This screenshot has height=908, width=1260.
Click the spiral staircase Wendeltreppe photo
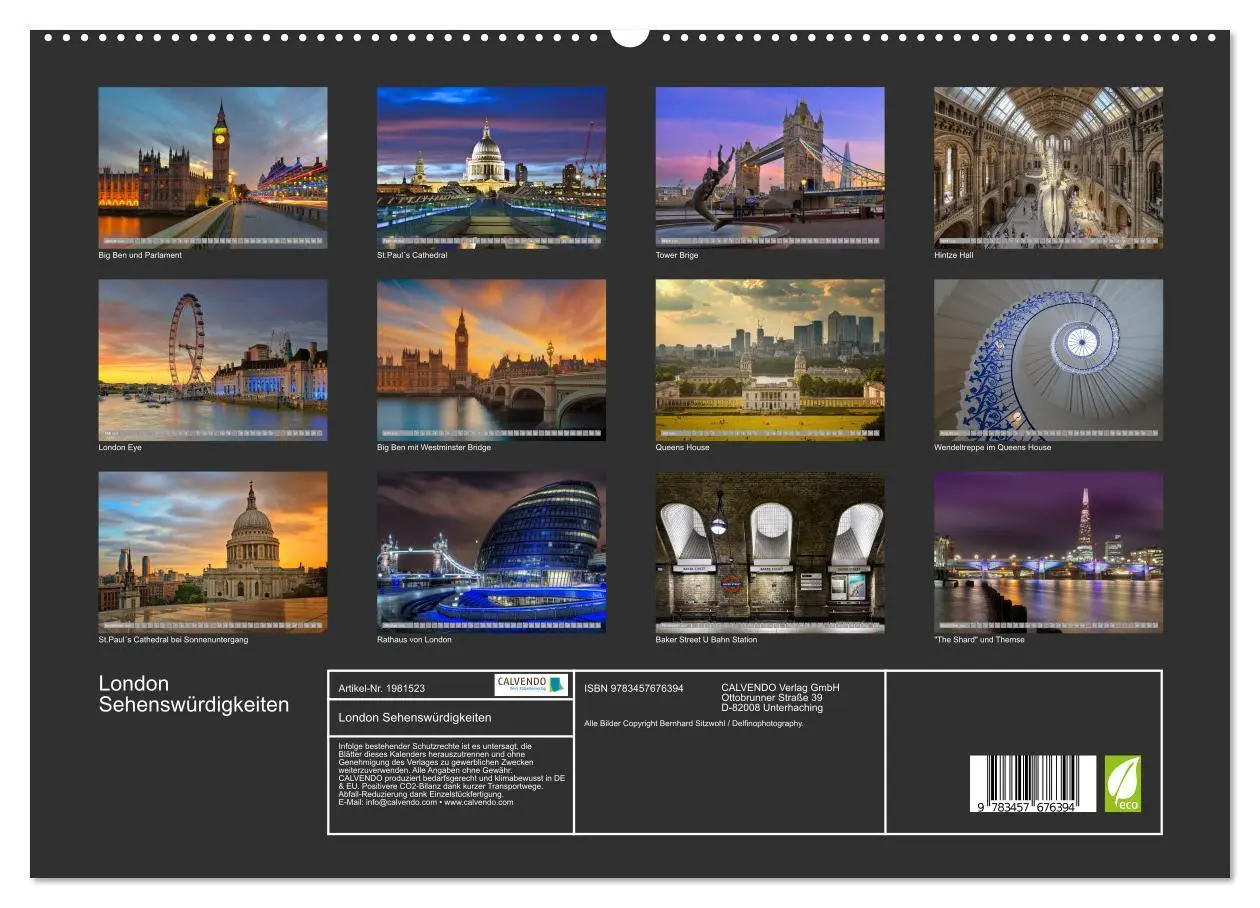coord(1048,360)
